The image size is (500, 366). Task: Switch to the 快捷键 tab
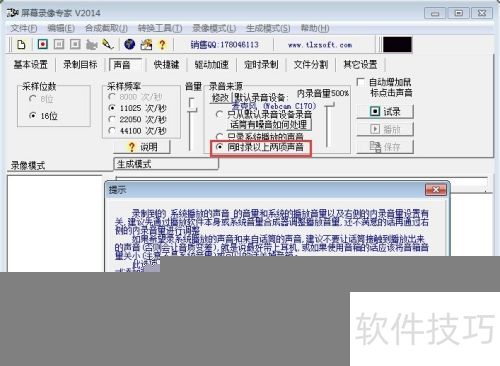(x=166, y=64)
